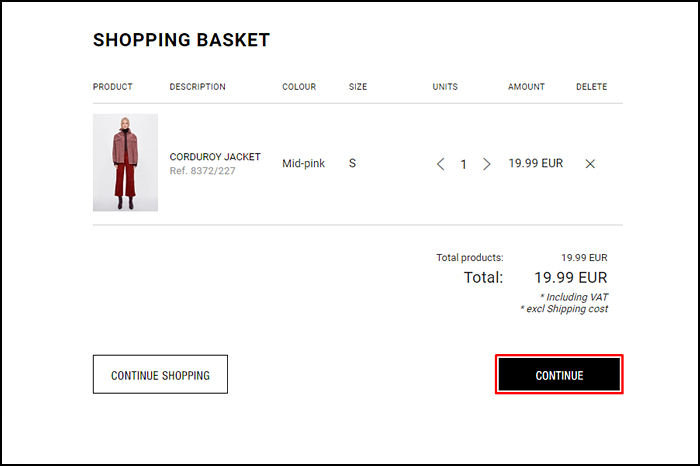Click the SHOPPING BASKET heading

[x=181, y=40]
